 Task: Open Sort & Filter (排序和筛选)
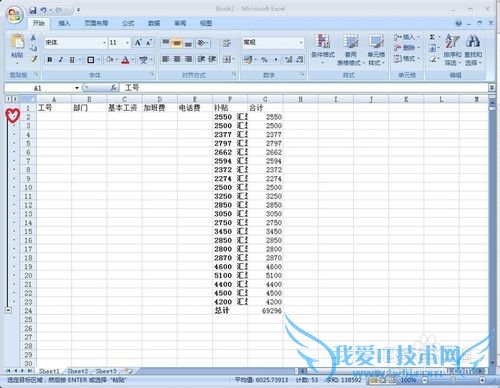tap(452, 49)
